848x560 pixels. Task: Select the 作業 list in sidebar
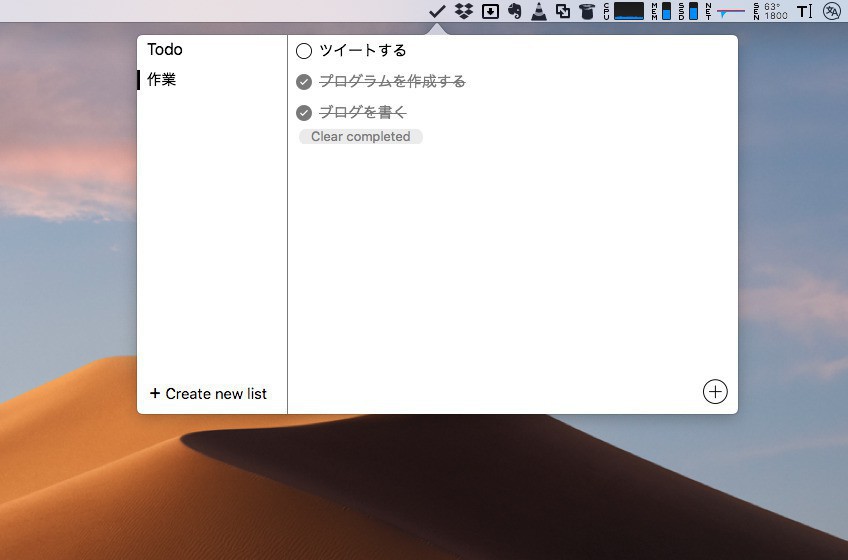(x=162, y=80)
